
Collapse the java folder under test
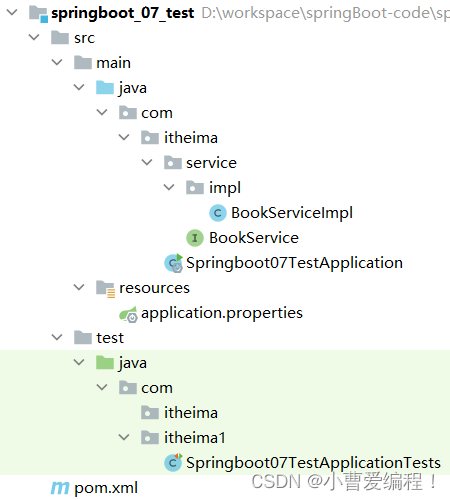79,362
